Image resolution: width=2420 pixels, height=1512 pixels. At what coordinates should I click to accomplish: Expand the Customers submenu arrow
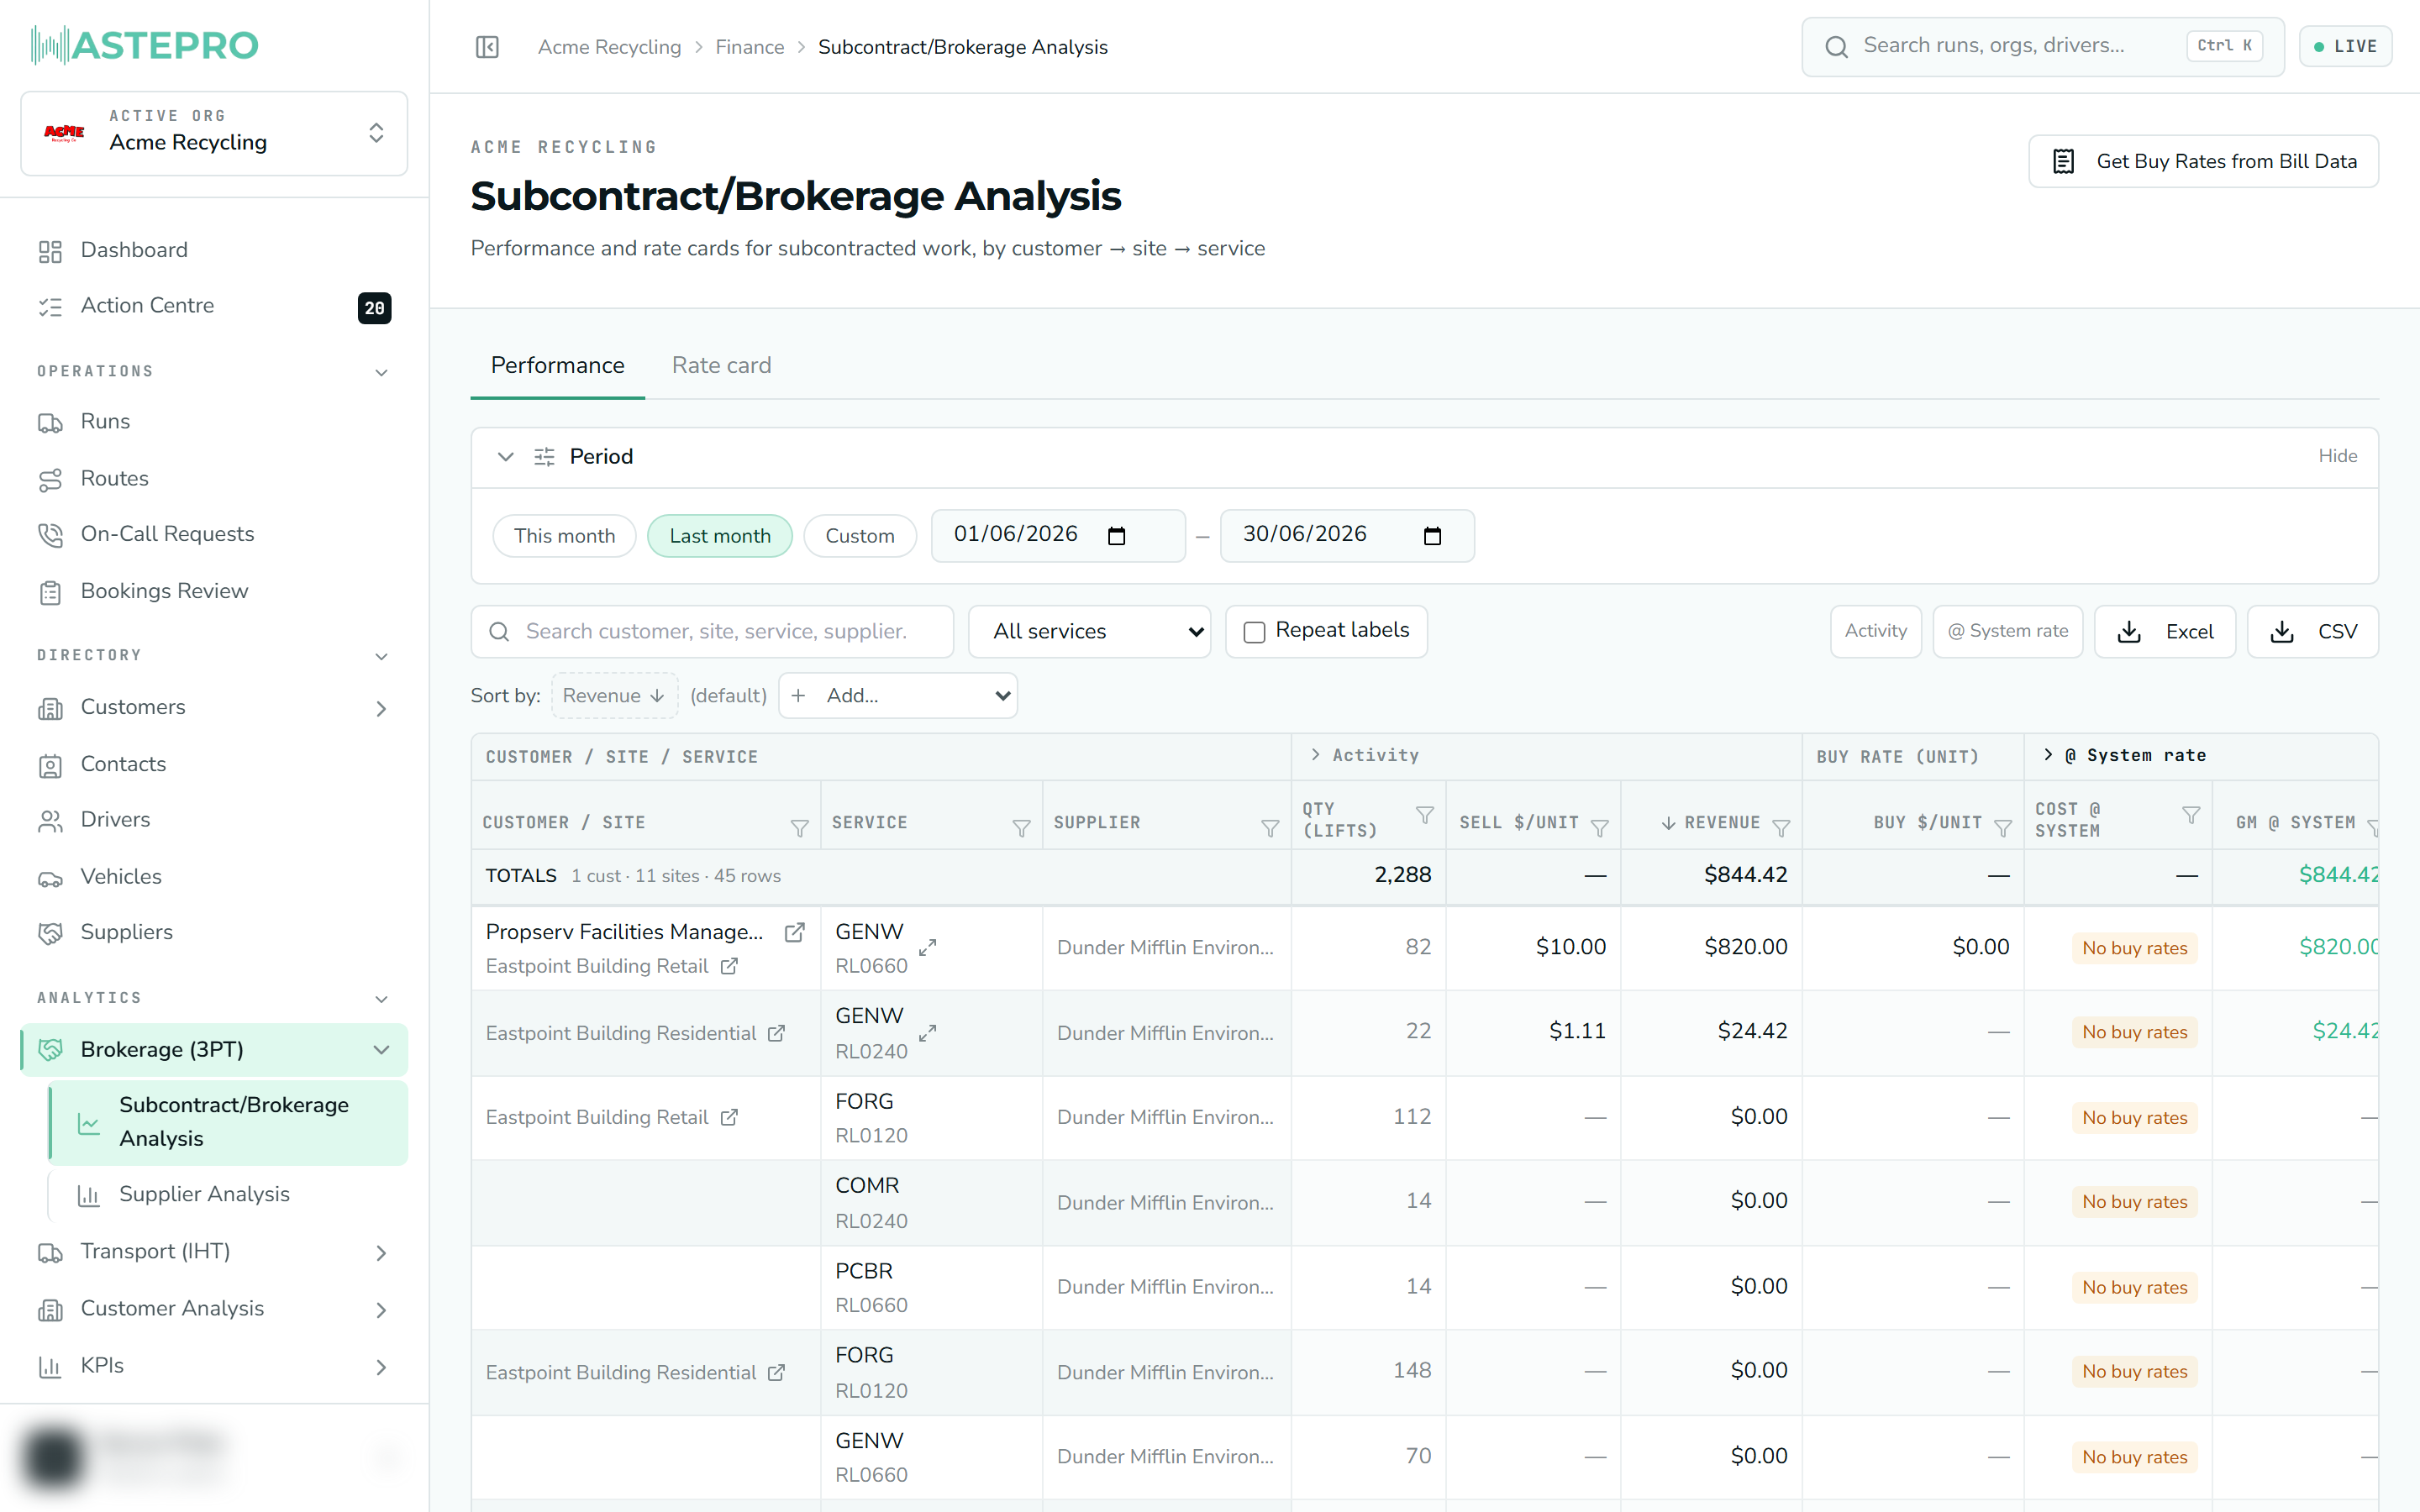381,708
